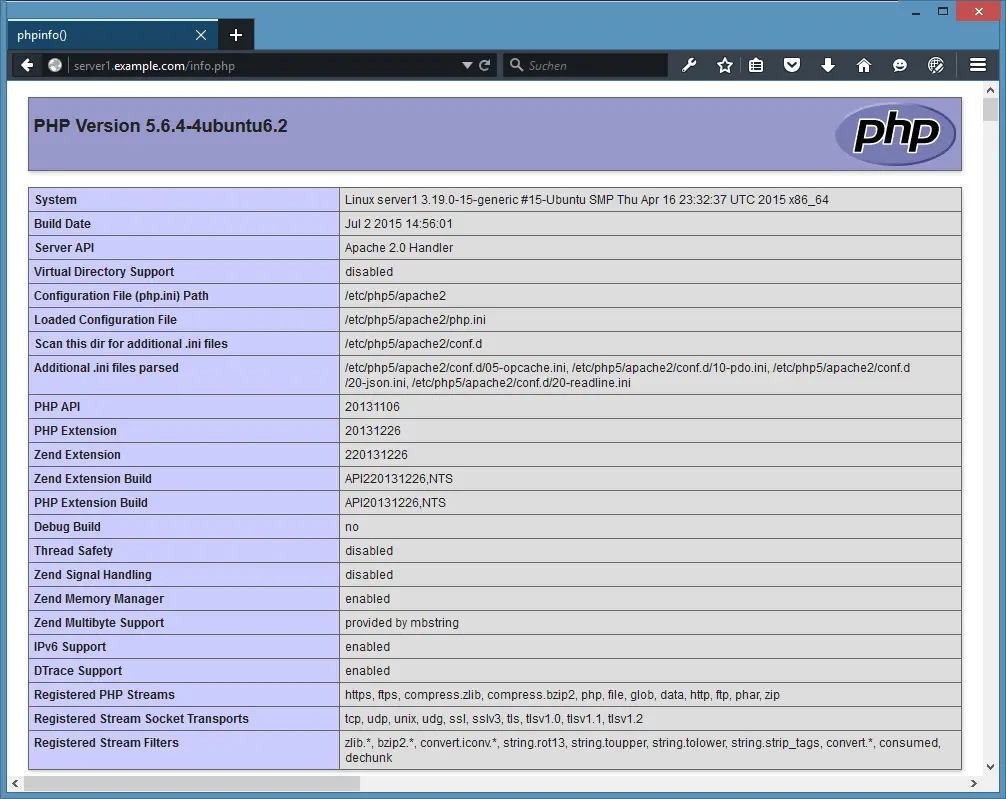Open a new tab with plus button
1006x799 pixels.
coord(236,35)
